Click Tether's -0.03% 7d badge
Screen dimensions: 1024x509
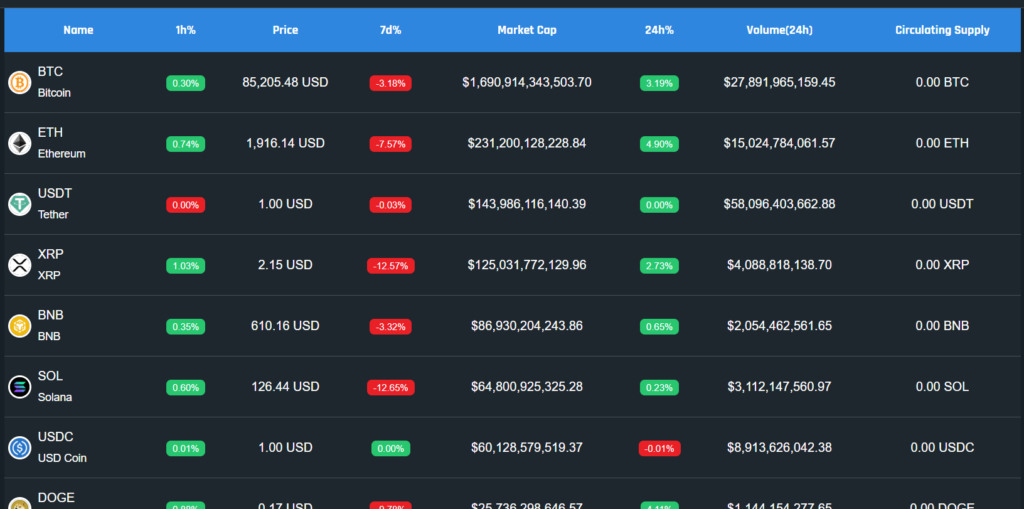[391, 205]
